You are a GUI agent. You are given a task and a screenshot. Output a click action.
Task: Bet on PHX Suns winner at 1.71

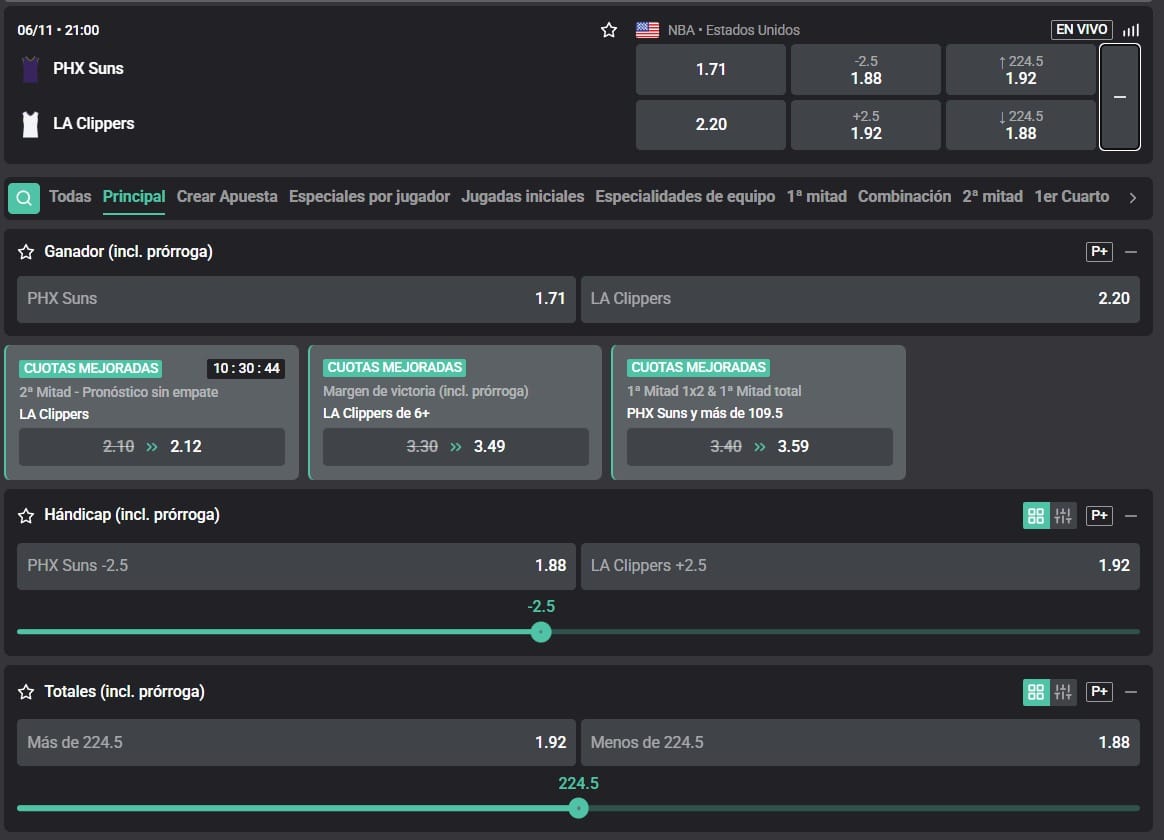point(296,299)
